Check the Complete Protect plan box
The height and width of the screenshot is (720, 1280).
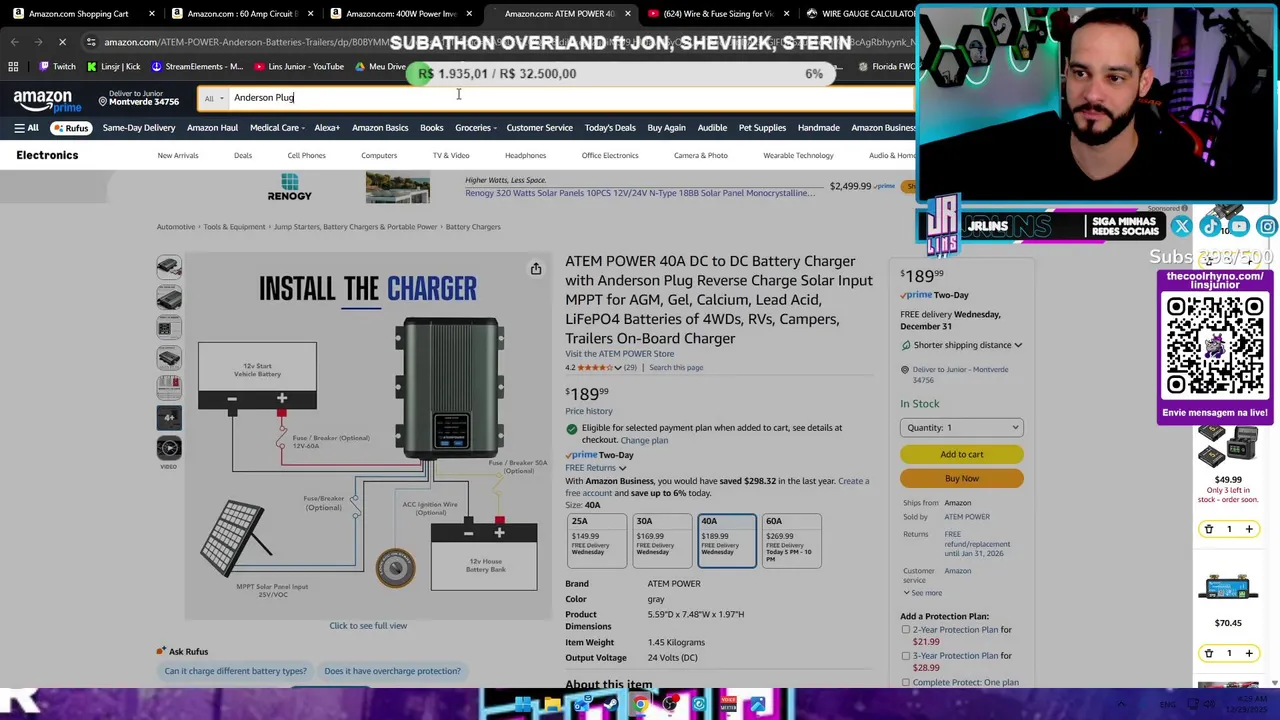tap(906, 683)
